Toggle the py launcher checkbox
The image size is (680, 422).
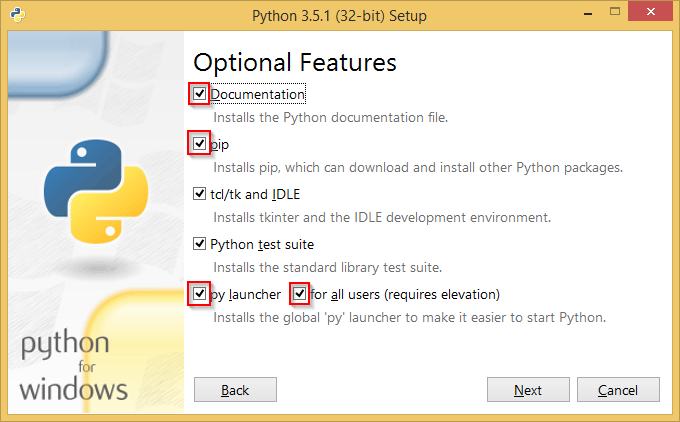(199, 294)
